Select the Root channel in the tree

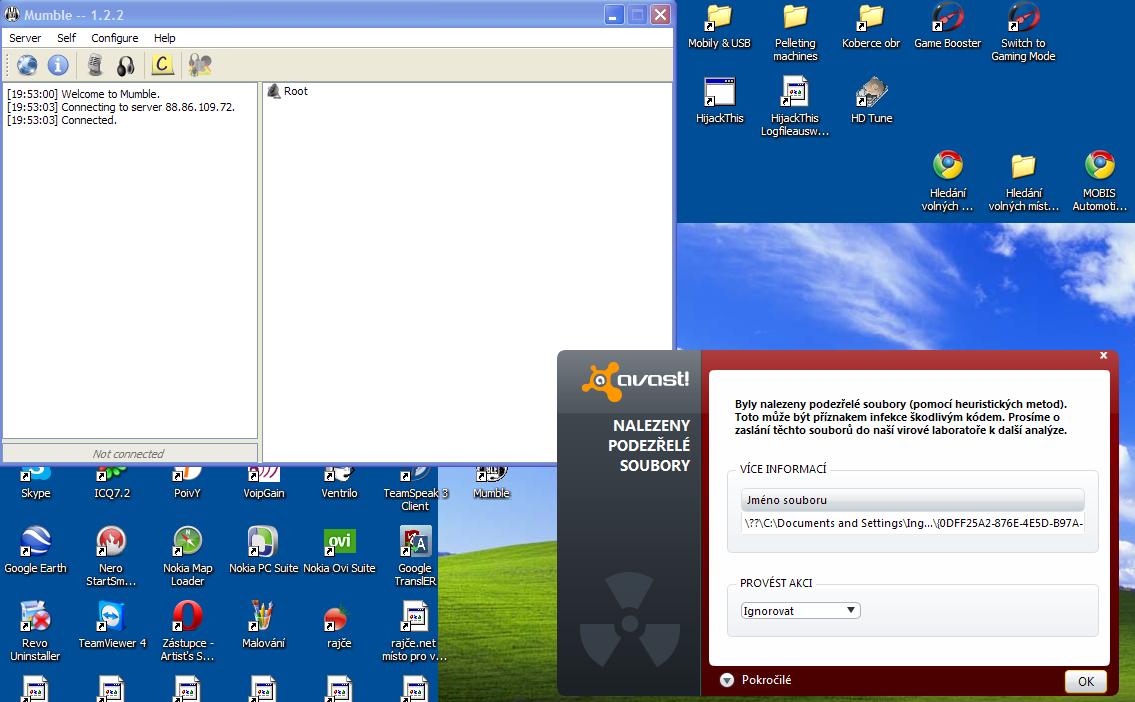(295, 91)
